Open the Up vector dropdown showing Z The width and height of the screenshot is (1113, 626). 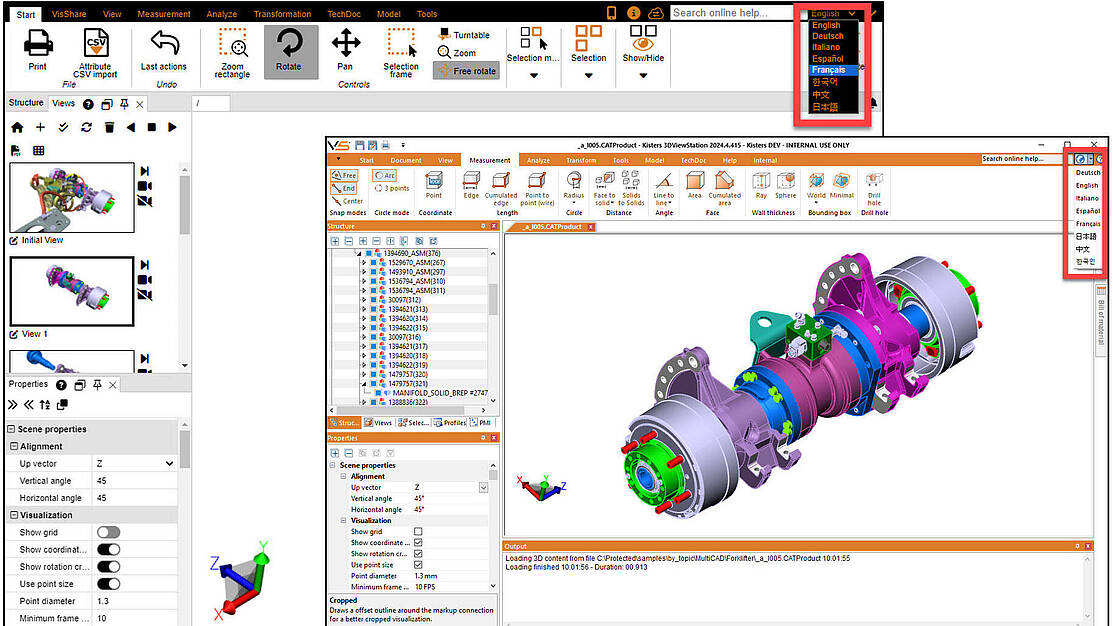coord(134,464)
